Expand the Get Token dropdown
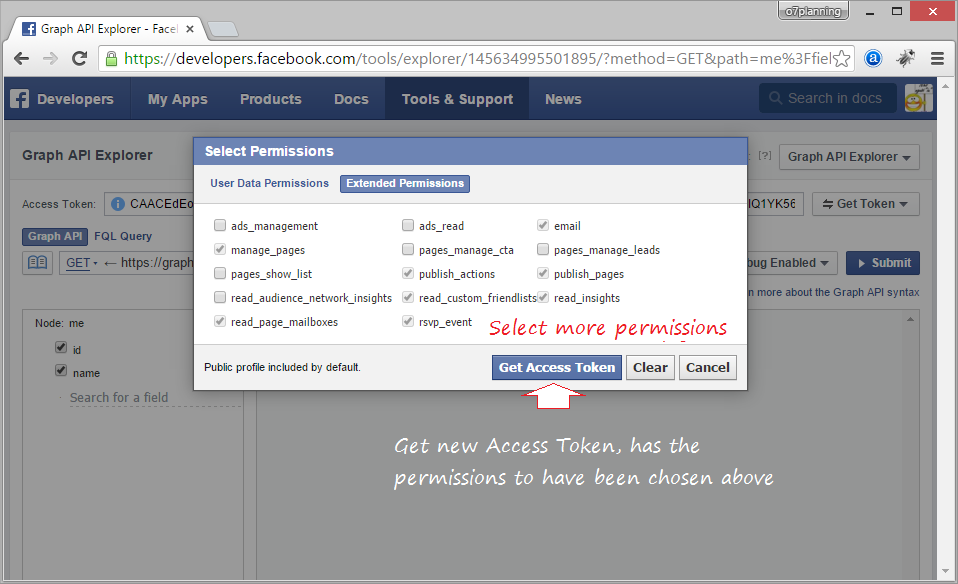This screenshot has width=958, height=584. [x=866, y=204]
